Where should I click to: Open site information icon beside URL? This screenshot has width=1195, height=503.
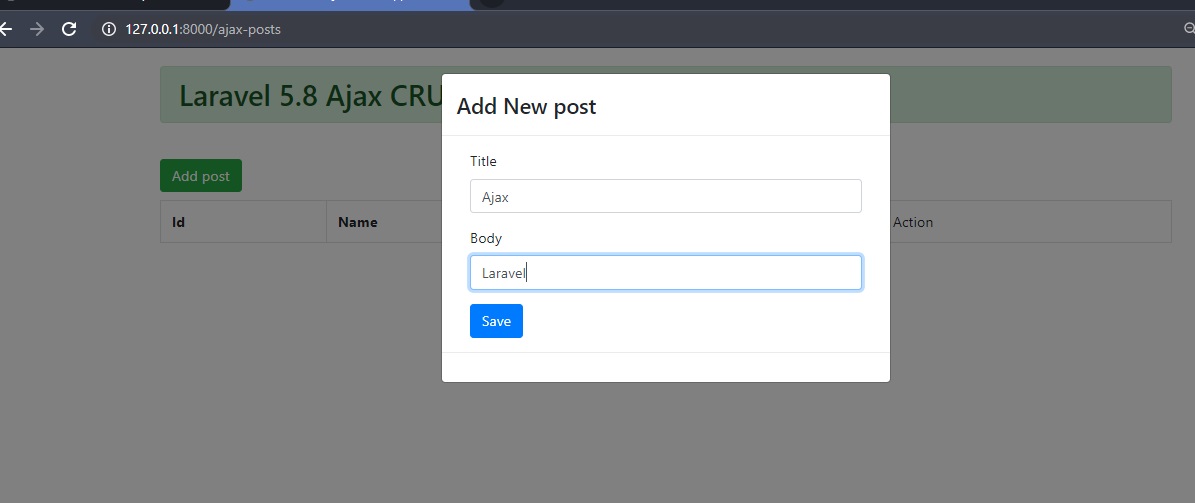108,29
